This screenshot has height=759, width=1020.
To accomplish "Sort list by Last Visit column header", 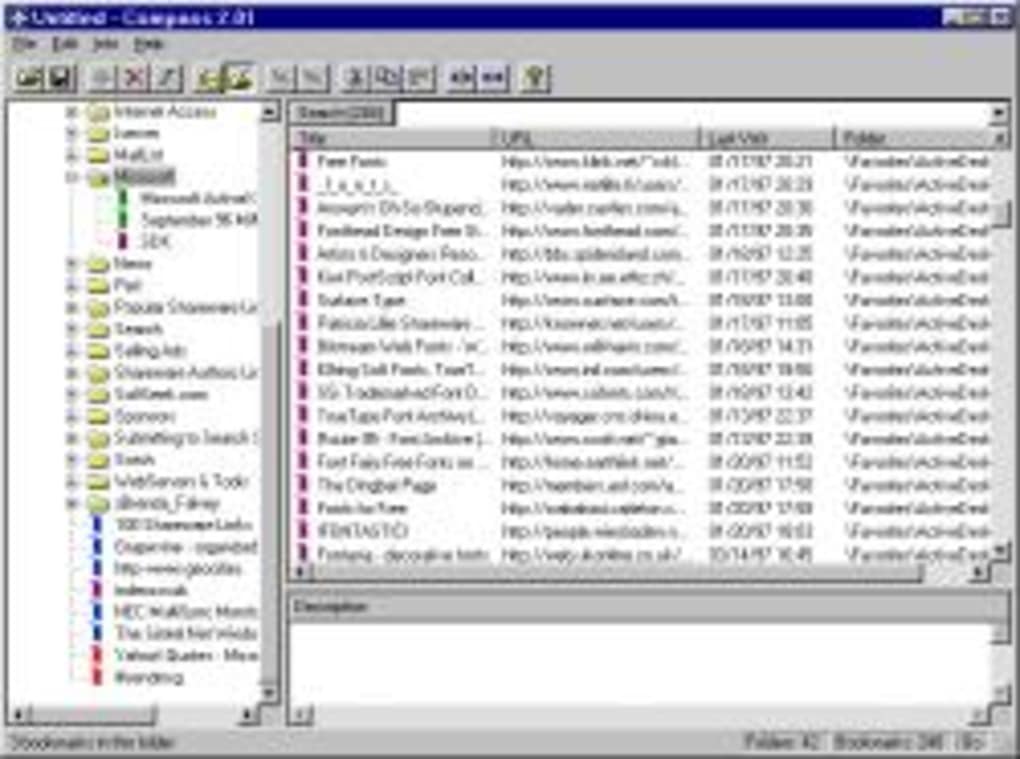I will click(768, 138).
